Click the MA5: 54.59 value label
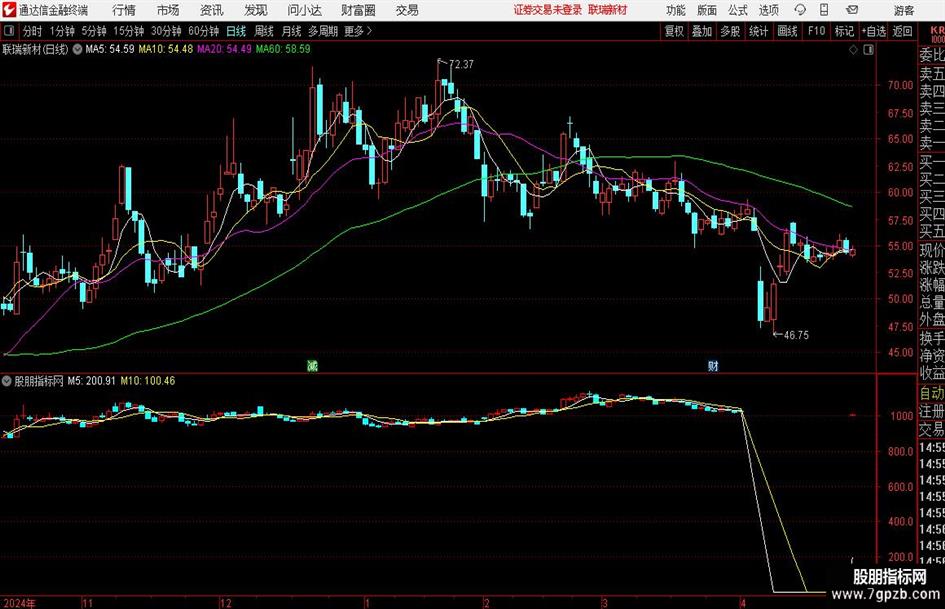 110,49
